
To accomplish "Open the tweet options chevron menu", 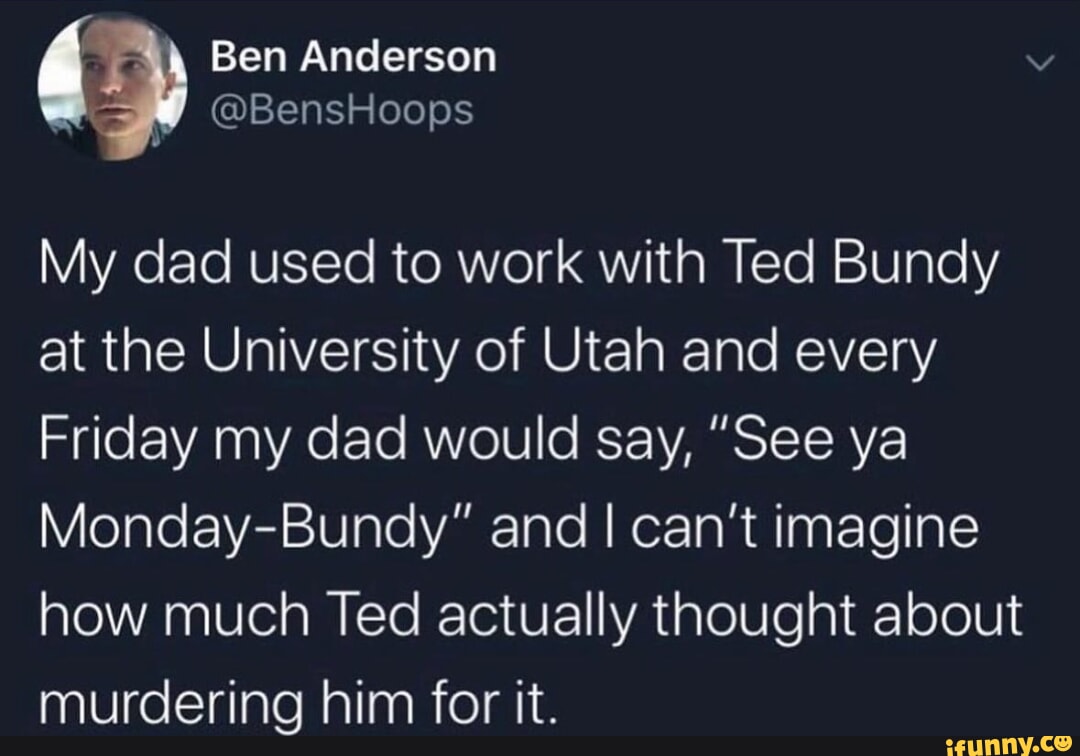I will (x=1041, y=66).
